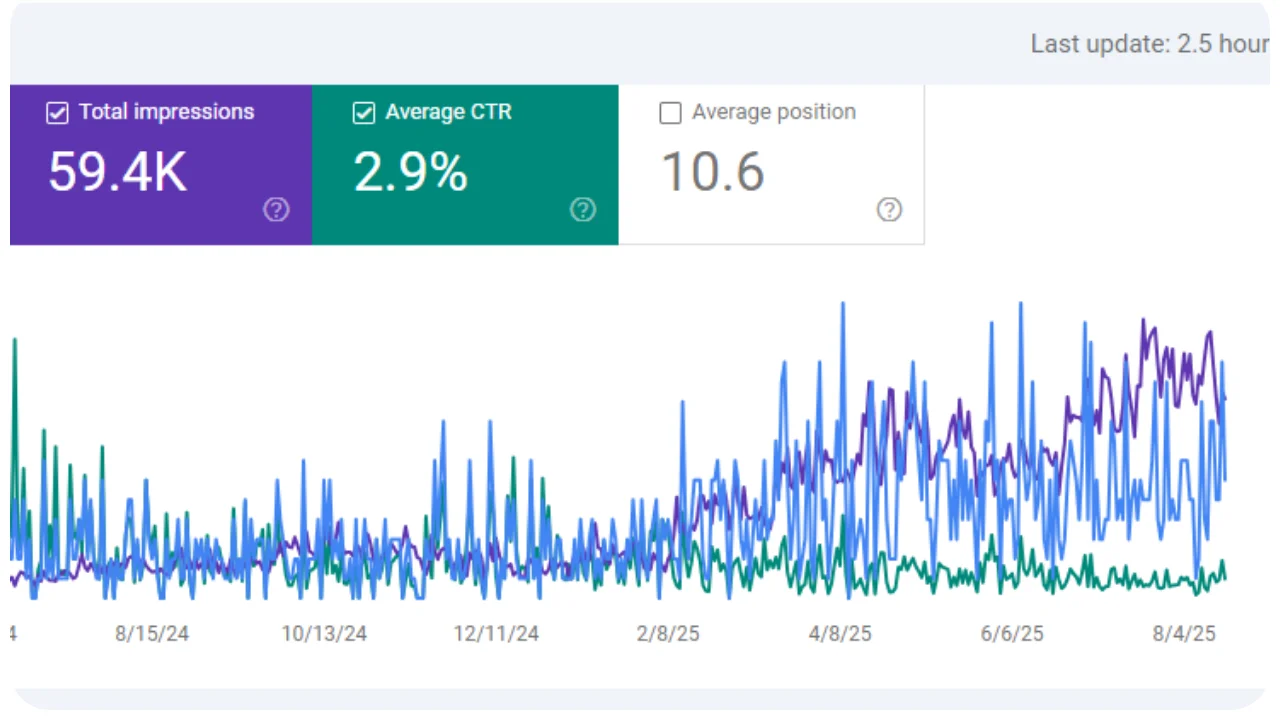Open help icon on Total impressions card
Screen dimensions: 1280x720
276,210
